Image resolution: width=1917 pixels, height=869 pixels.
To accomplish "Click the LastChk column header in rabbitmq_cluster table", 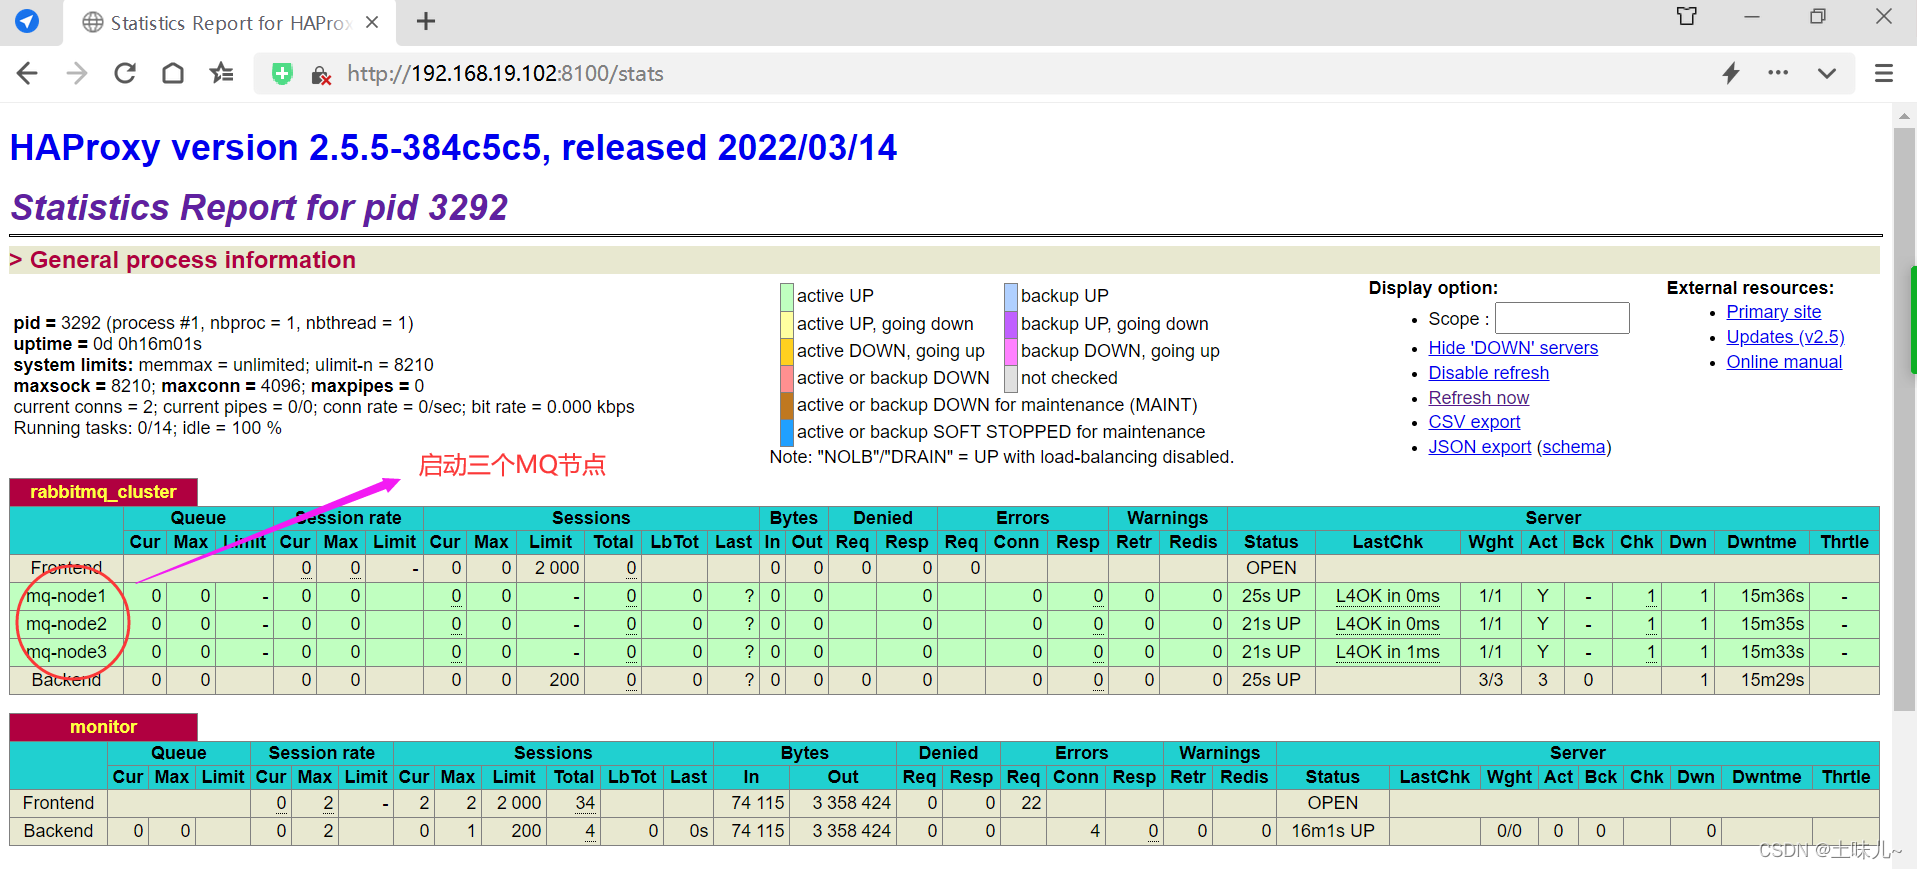I will (x=1387, y=542).
